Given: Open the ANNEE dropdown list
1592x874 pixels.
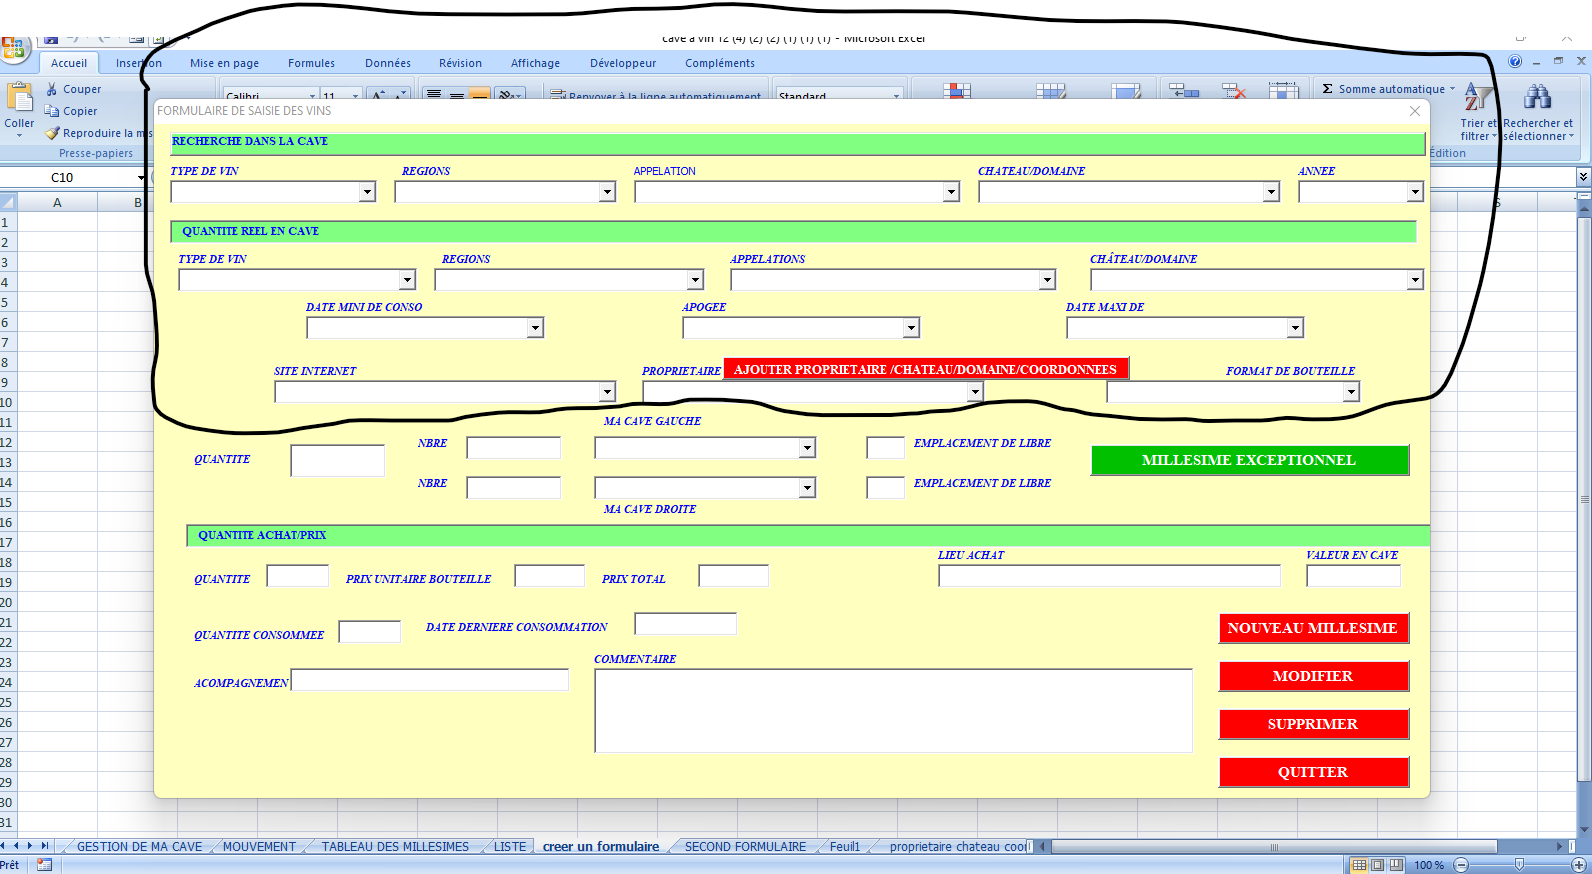Looking at the screenshot, I should click(x=1414, y=192).
